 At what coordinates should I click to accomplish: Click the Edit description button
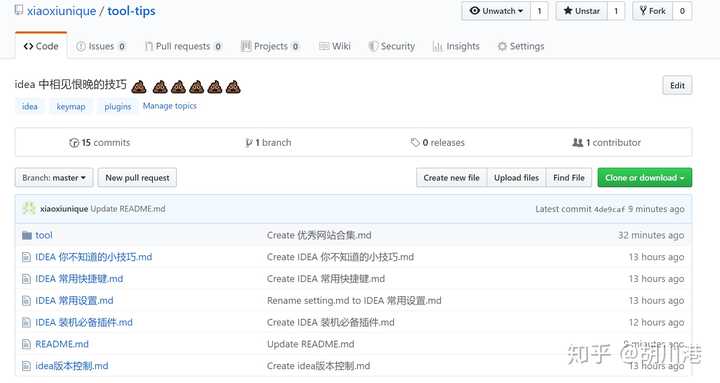coord(677,85)
